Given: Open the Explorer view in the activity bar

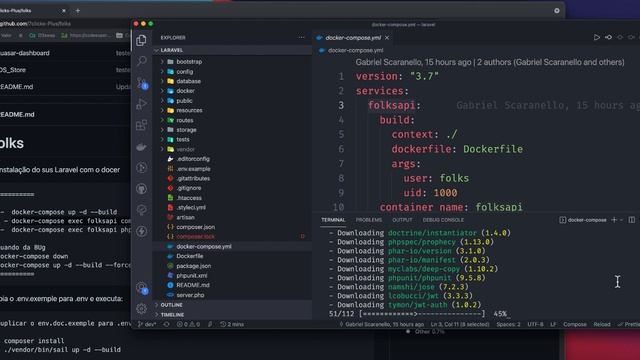Looking at the screenshot, I should pos(142,40).
